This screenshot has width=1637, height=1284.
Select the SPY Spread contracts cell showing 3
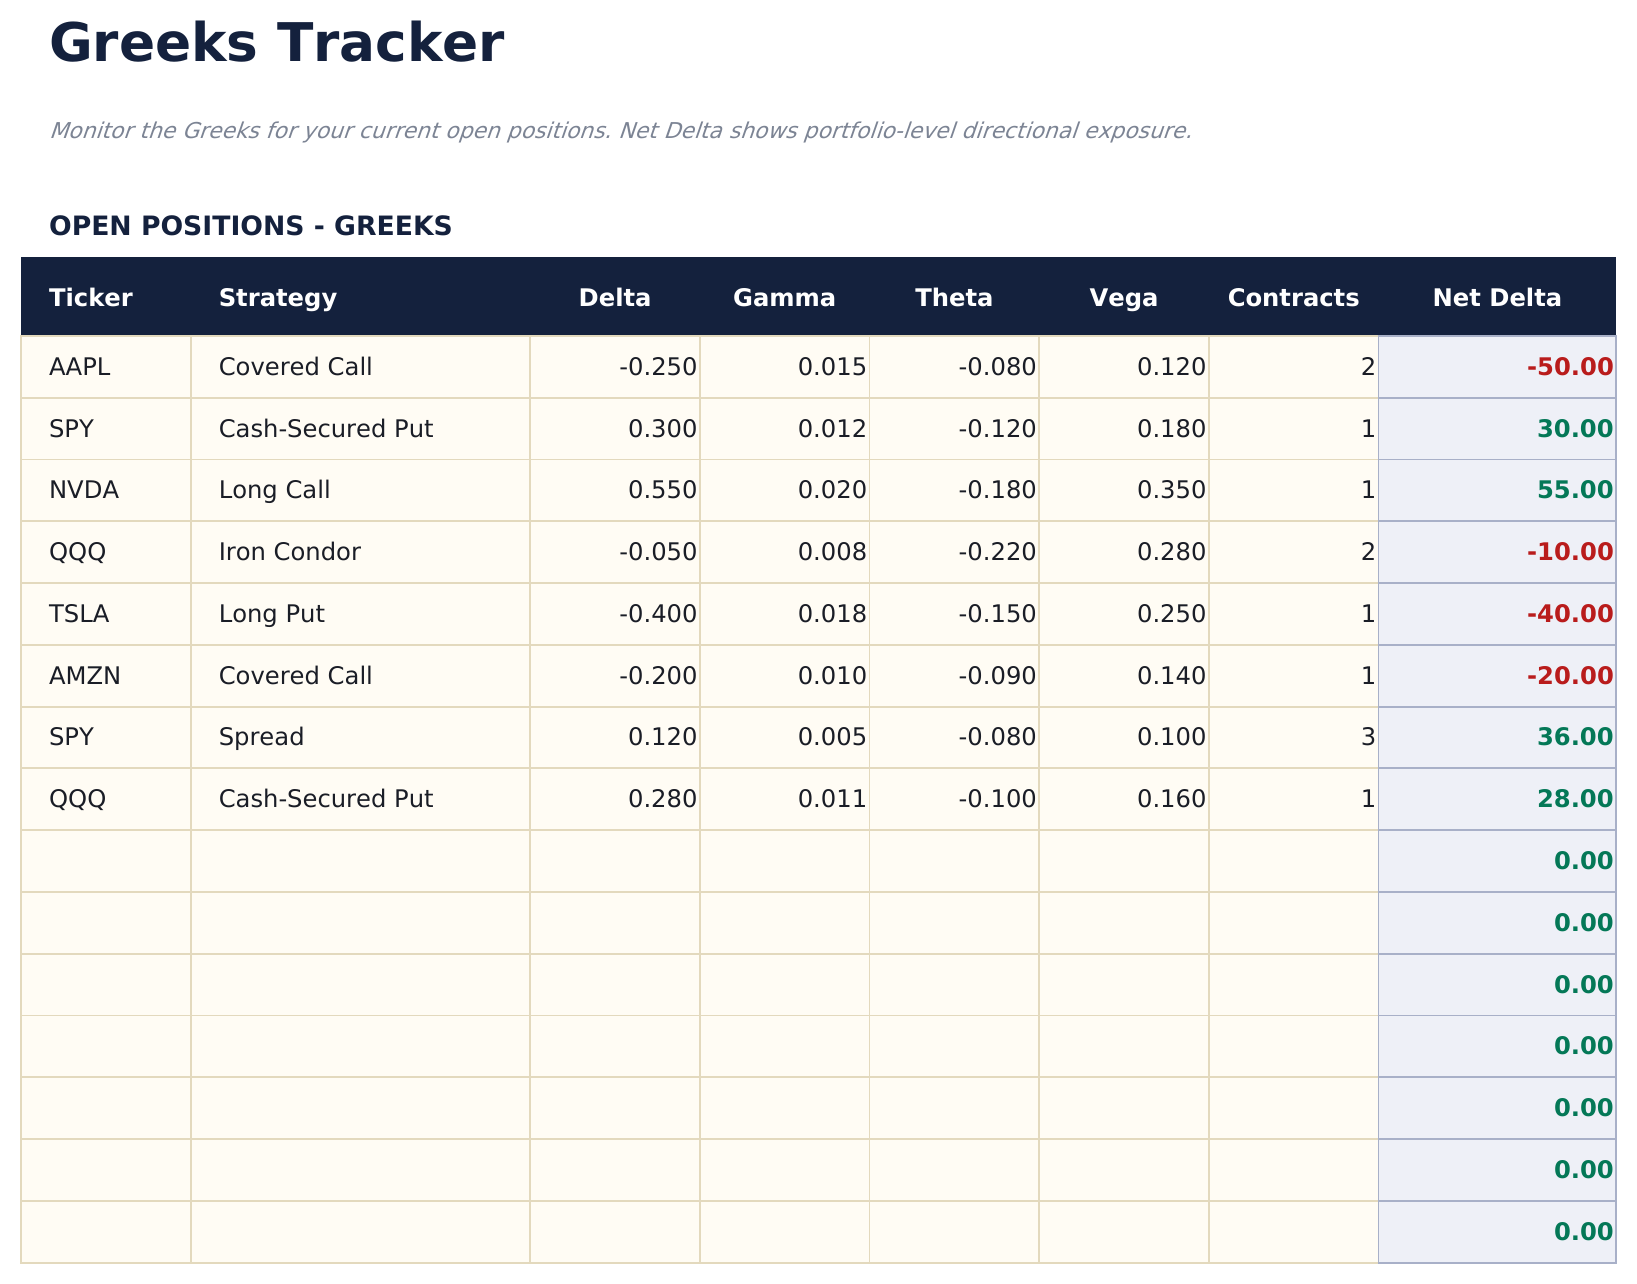[x=1370, y=737]
